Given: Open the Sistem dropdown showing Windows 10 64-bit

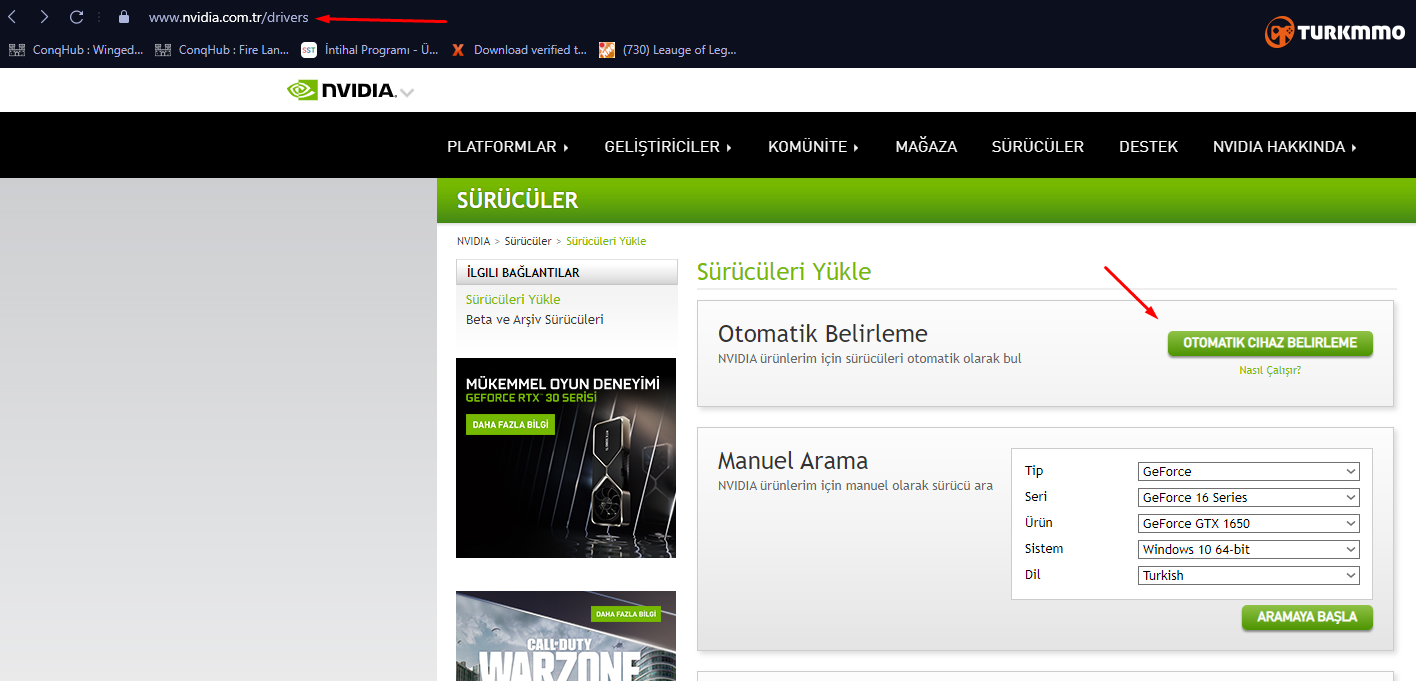Looking at the screenshot, I should pos(1249,549).
